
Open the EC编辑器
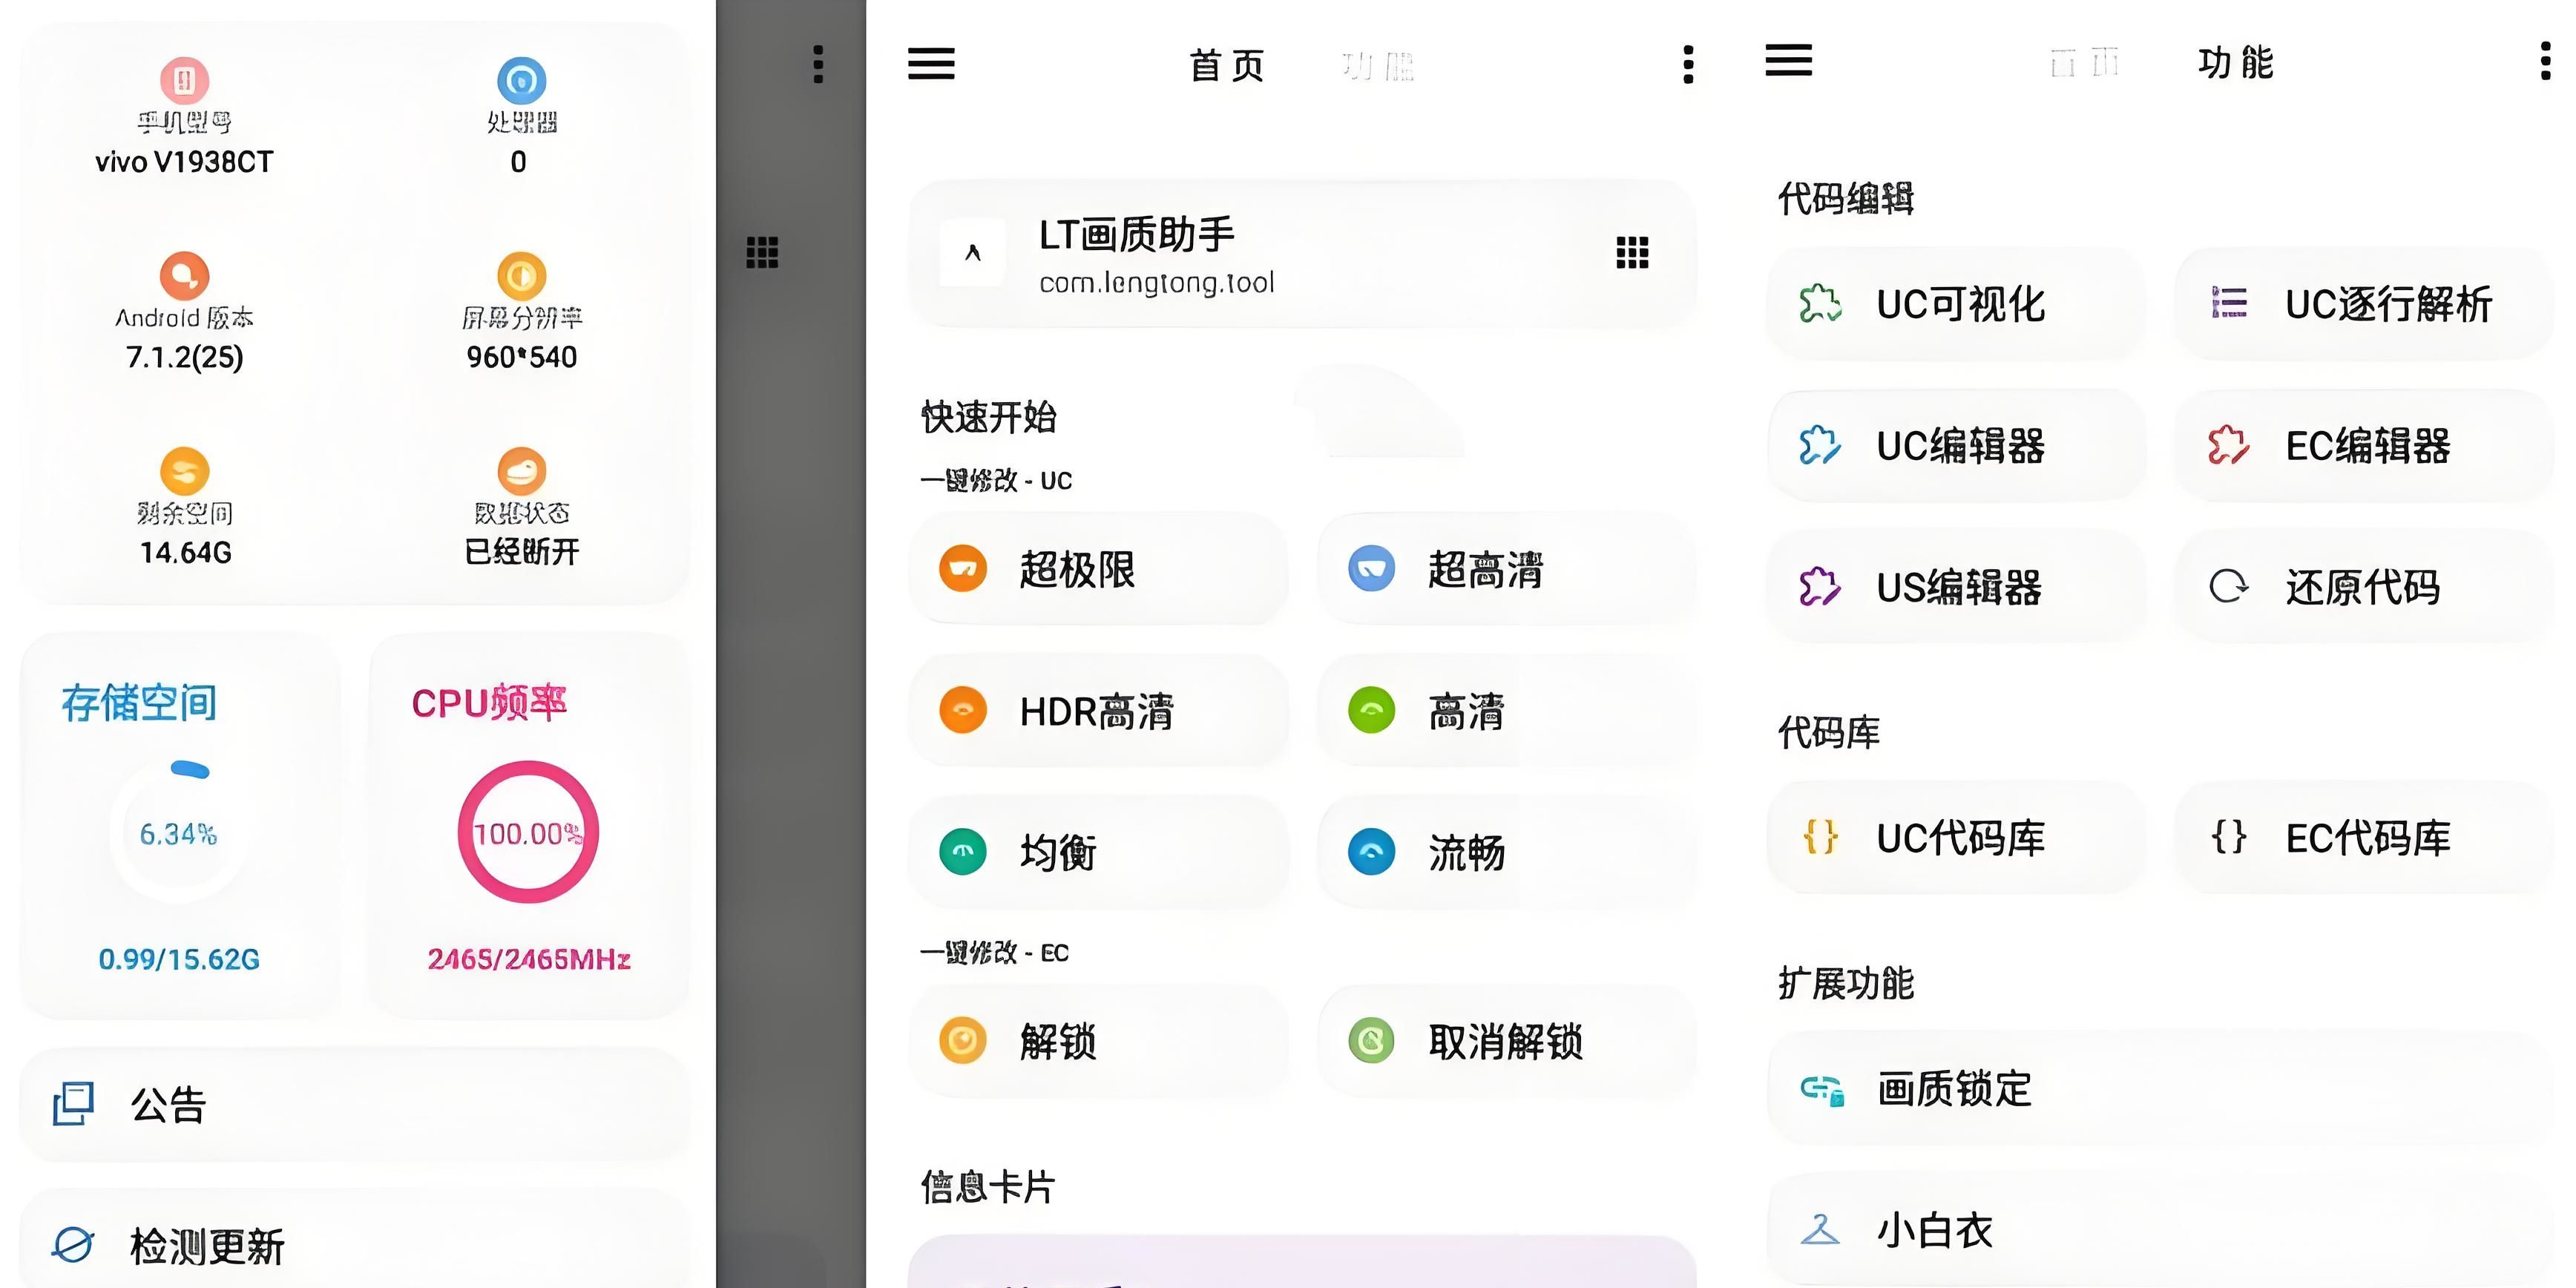(2365, 445)
